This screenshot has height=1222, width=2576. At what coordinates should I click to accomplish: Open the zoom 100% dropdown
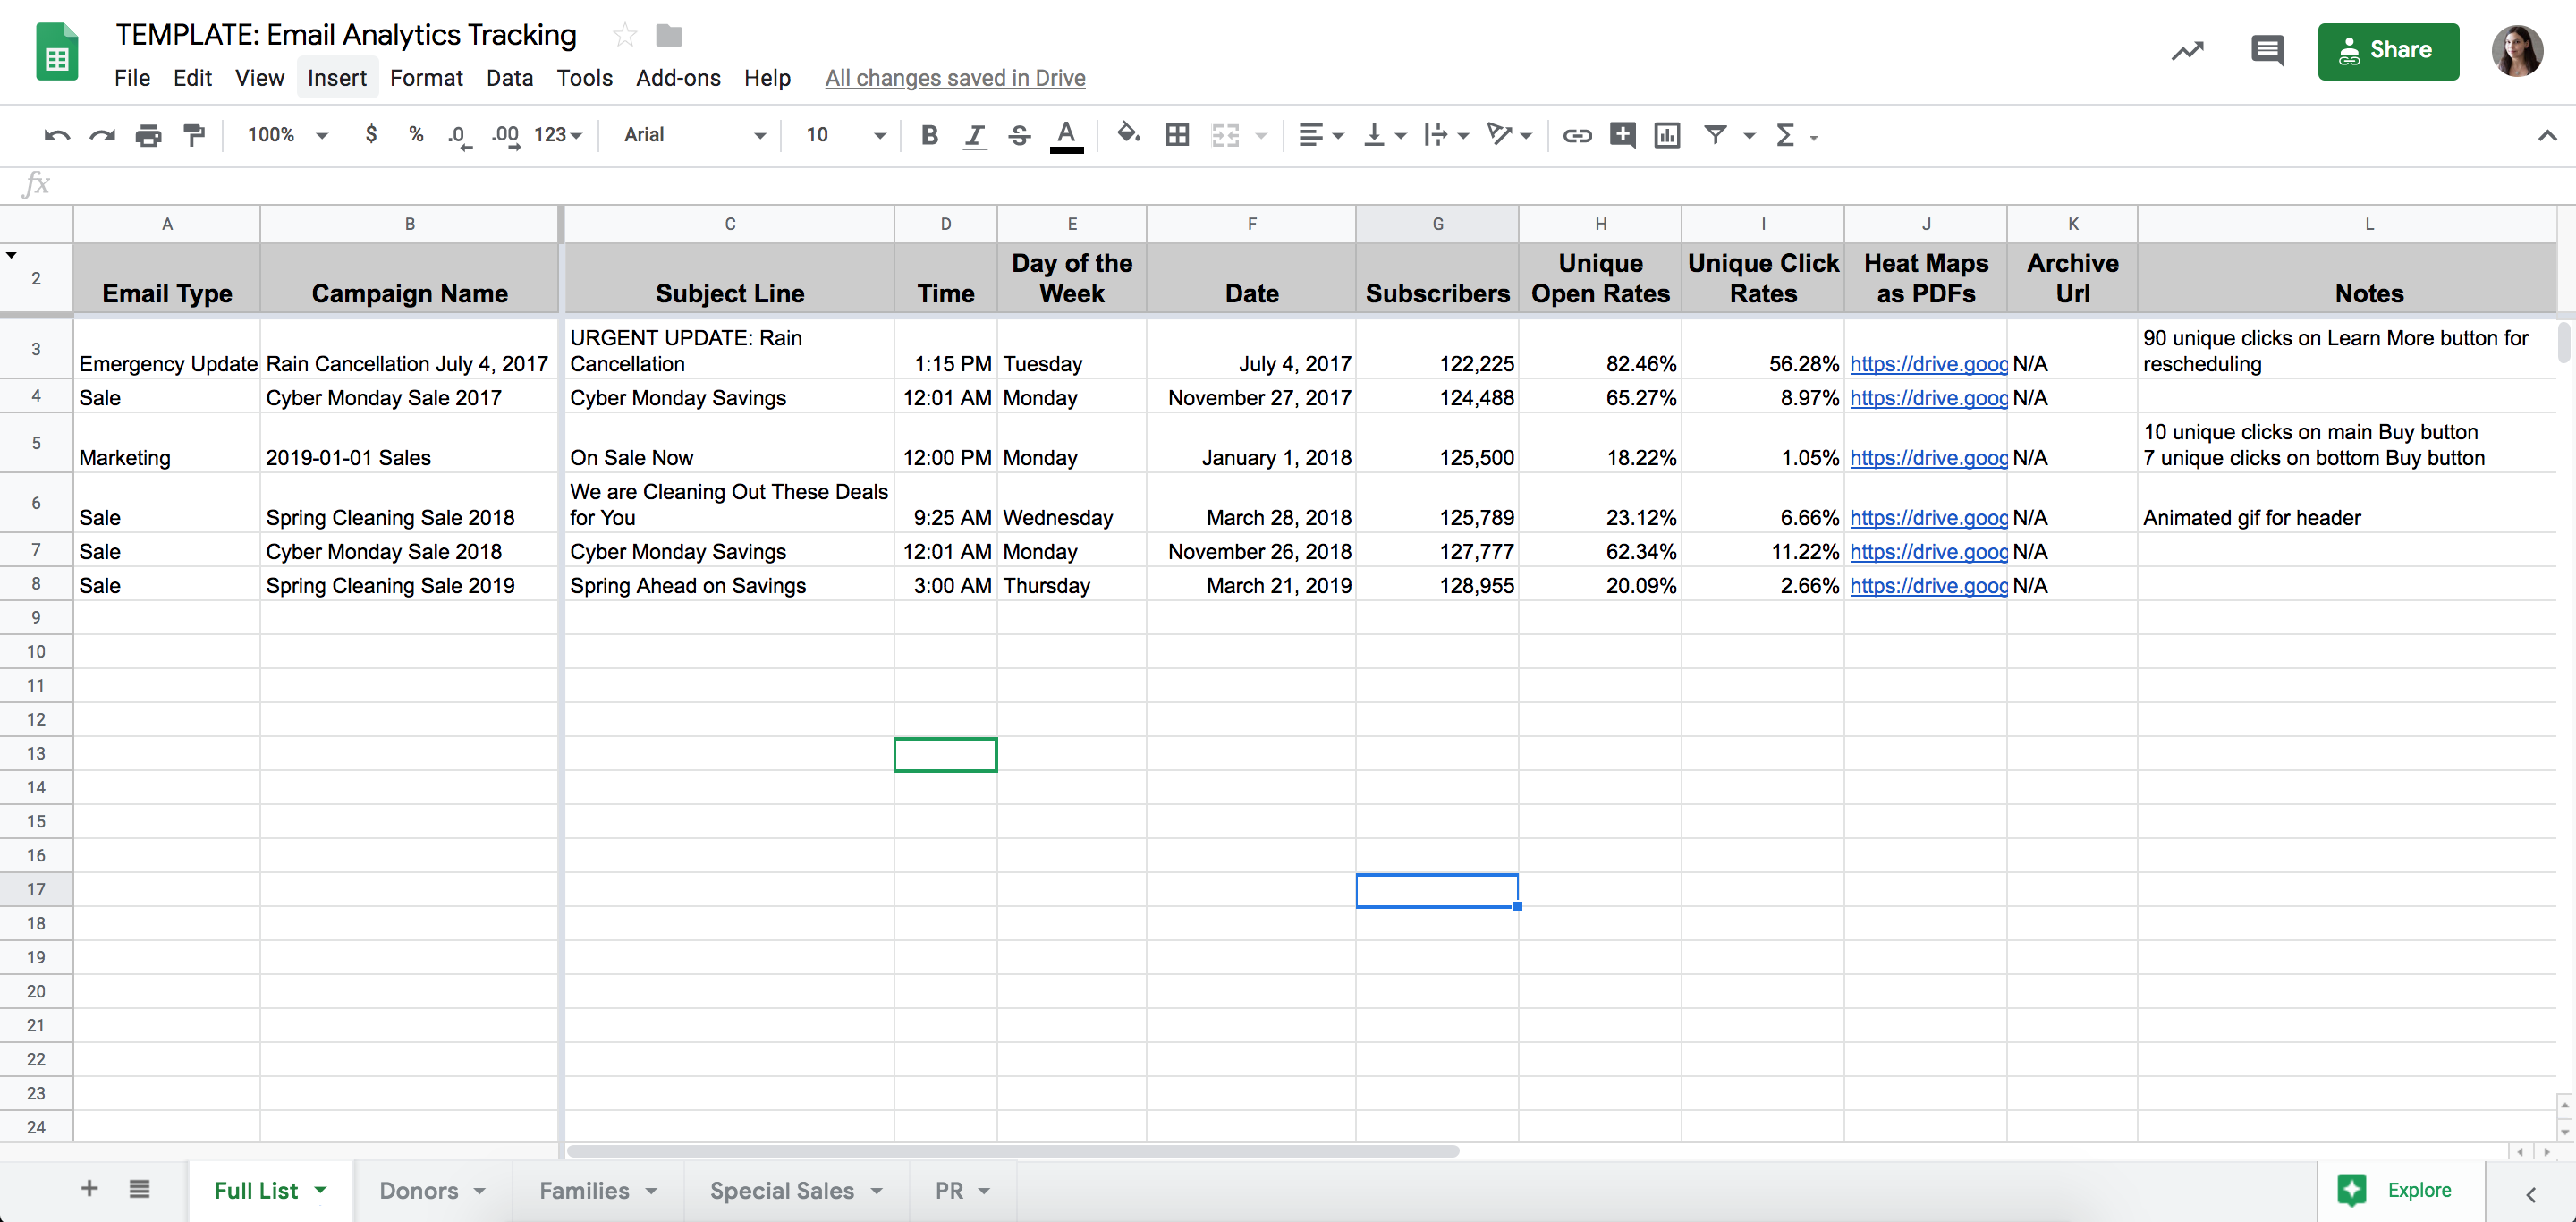tap(288, 135)
